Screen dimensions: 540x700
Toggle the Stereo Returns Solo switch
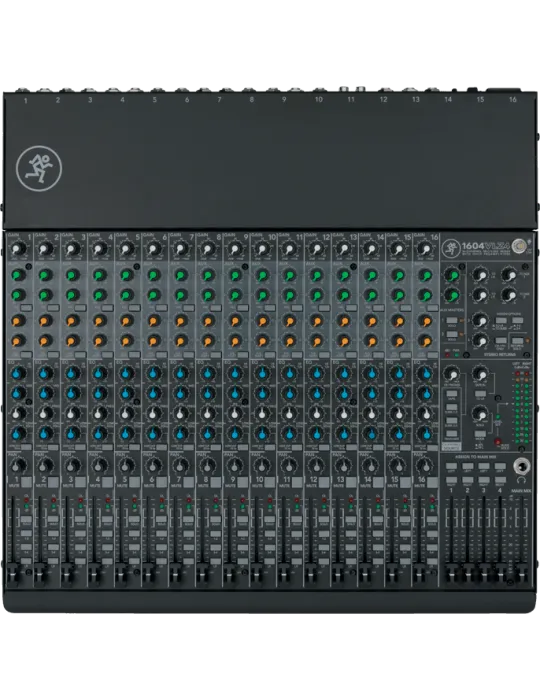[517, 342]
